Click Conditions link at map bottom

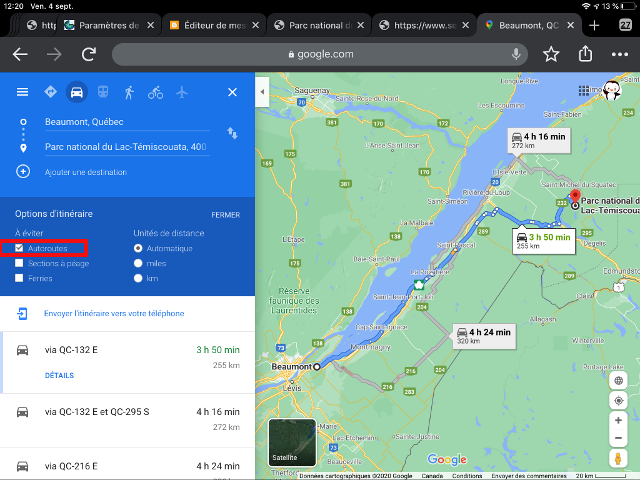[x=467, y=476]
